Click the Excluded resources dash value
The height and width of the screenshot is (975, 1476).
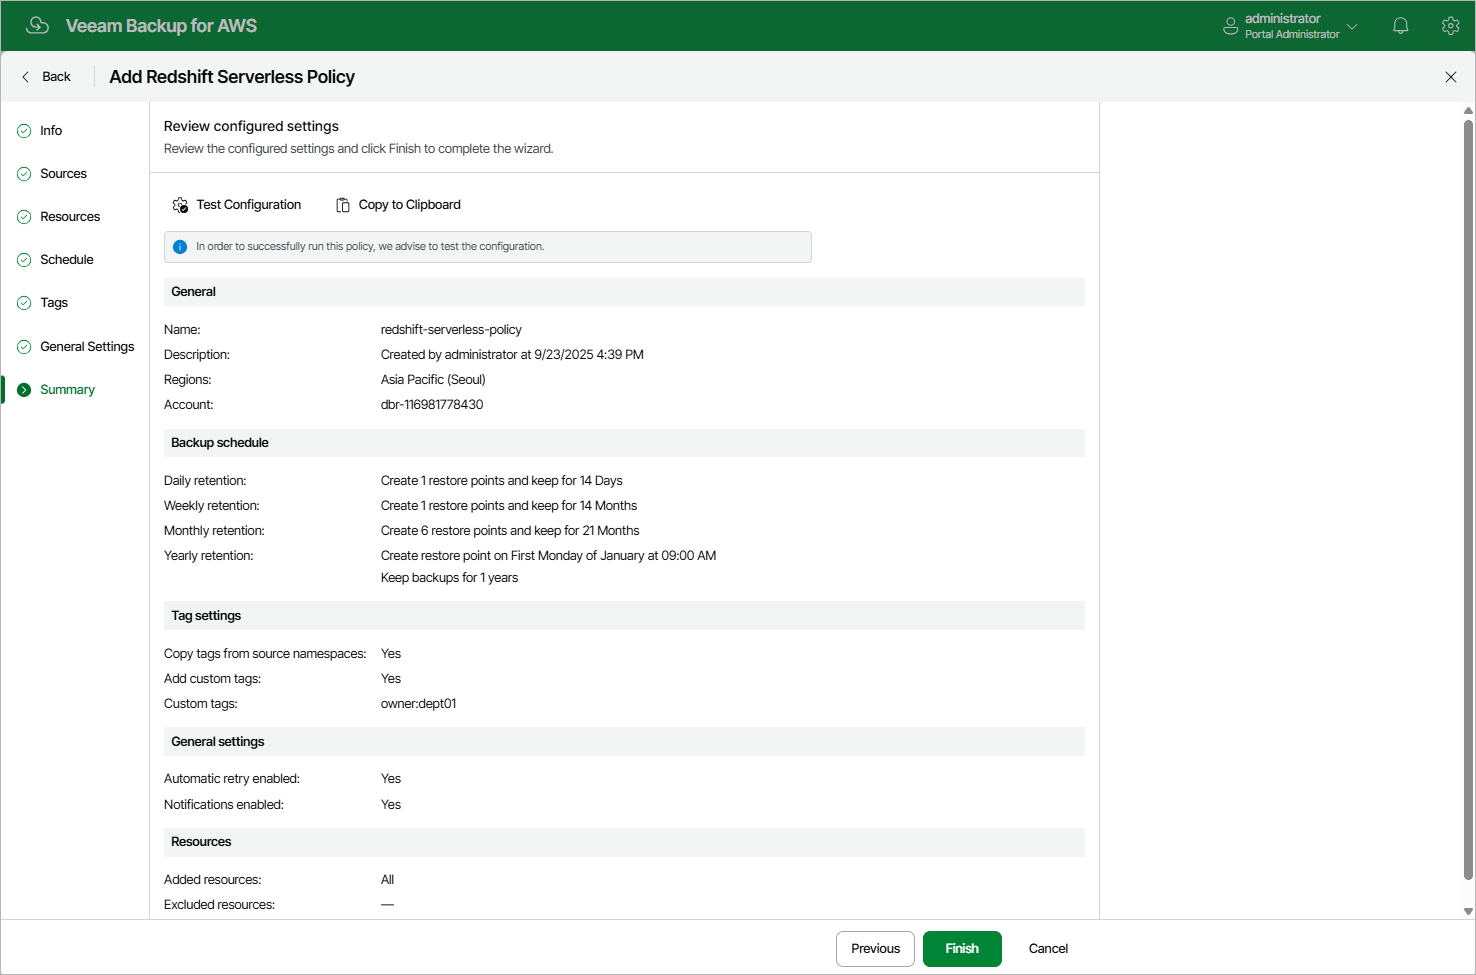point(387,905)
